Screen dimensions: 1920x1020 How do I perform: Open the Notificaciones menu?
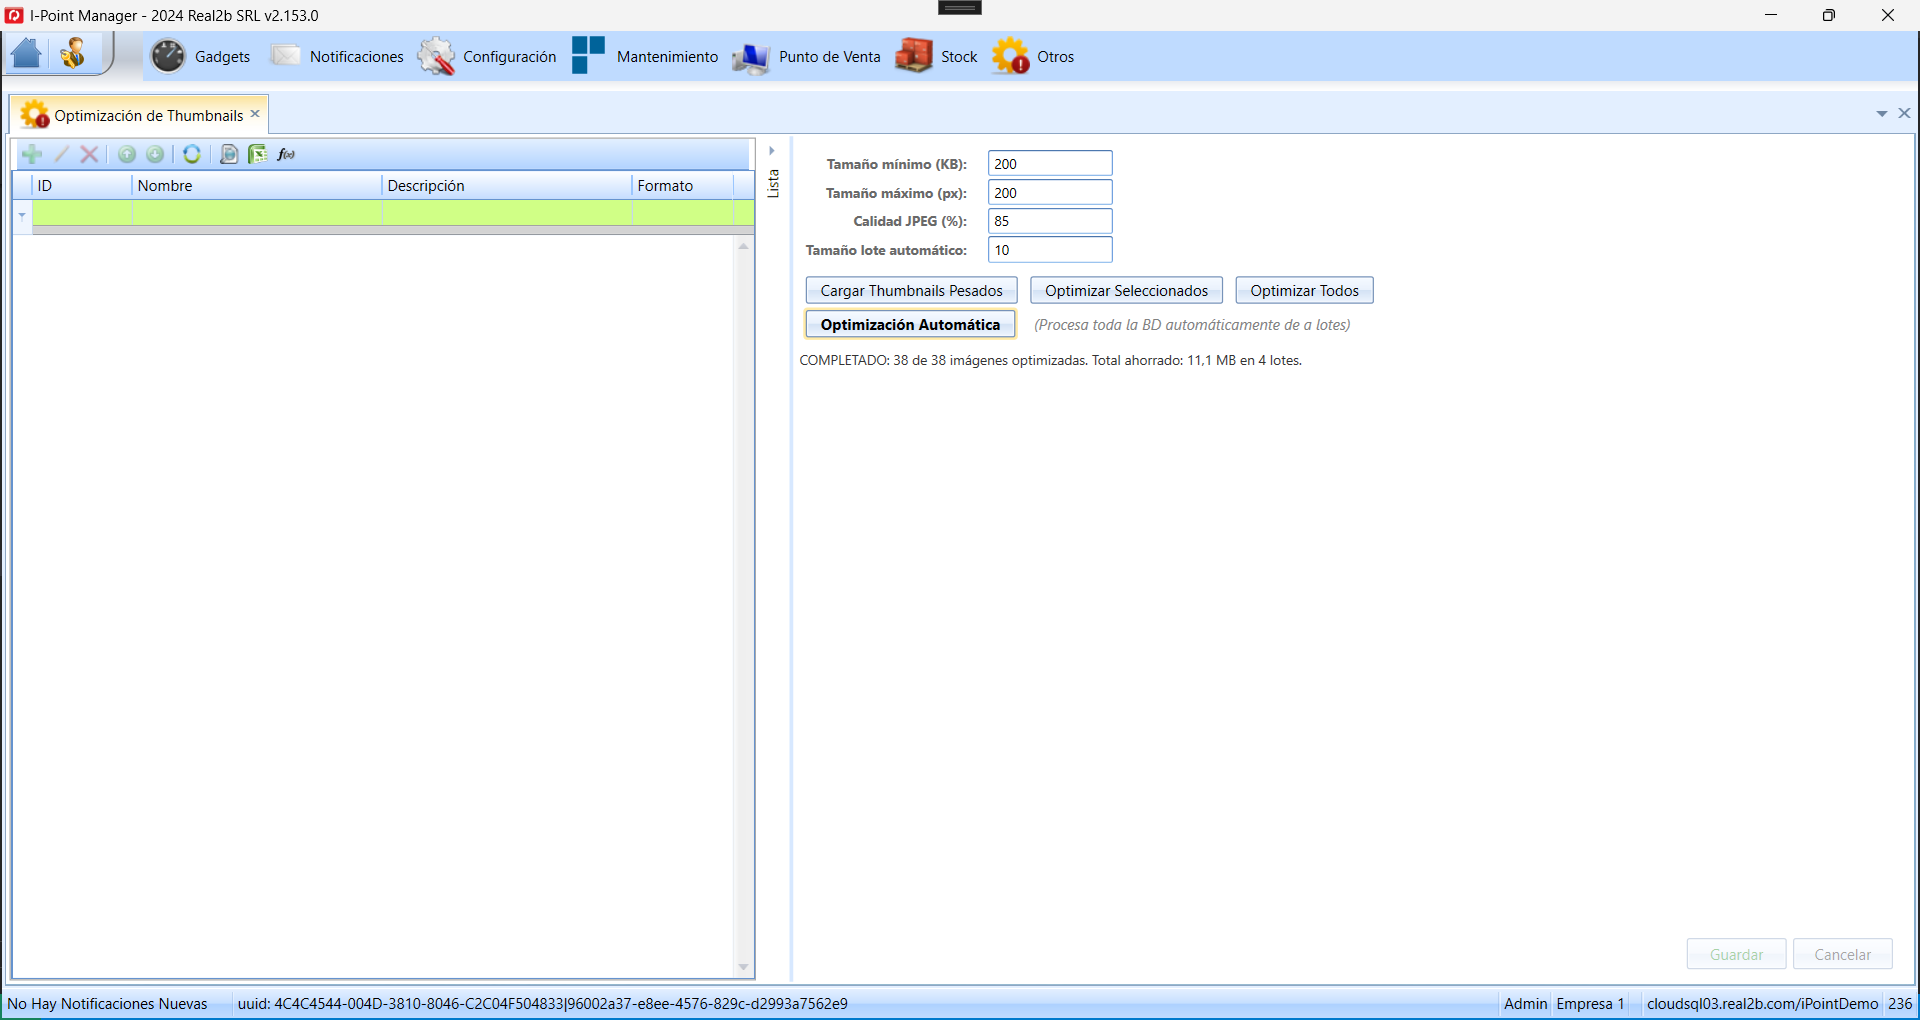click(357, 57)
